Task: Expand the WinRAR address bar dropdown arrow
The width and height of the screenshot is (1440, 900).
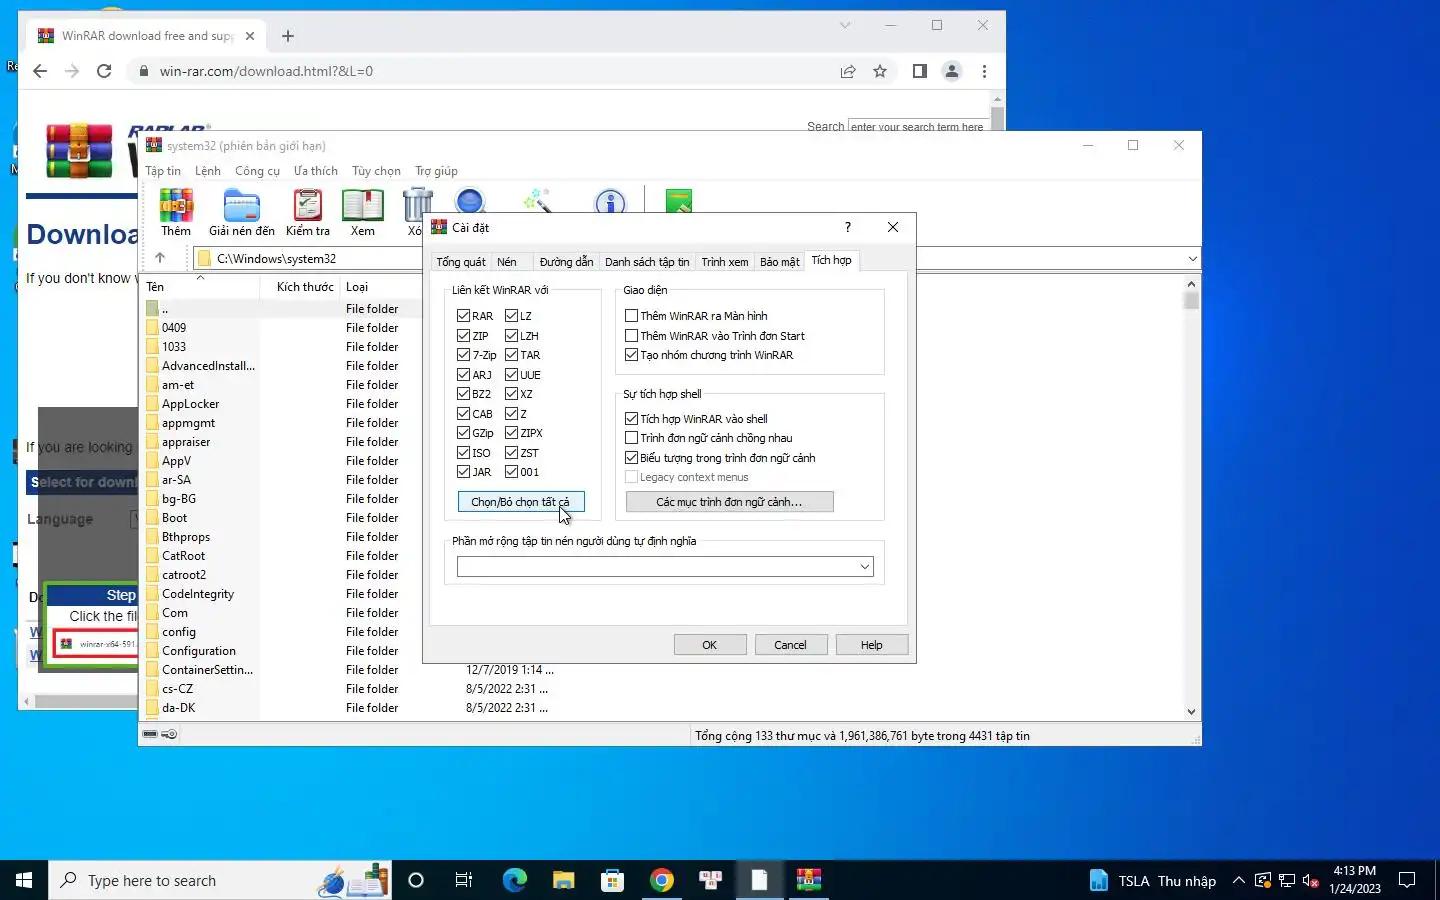Action: pyautogui.click(x=1192, y=259)
